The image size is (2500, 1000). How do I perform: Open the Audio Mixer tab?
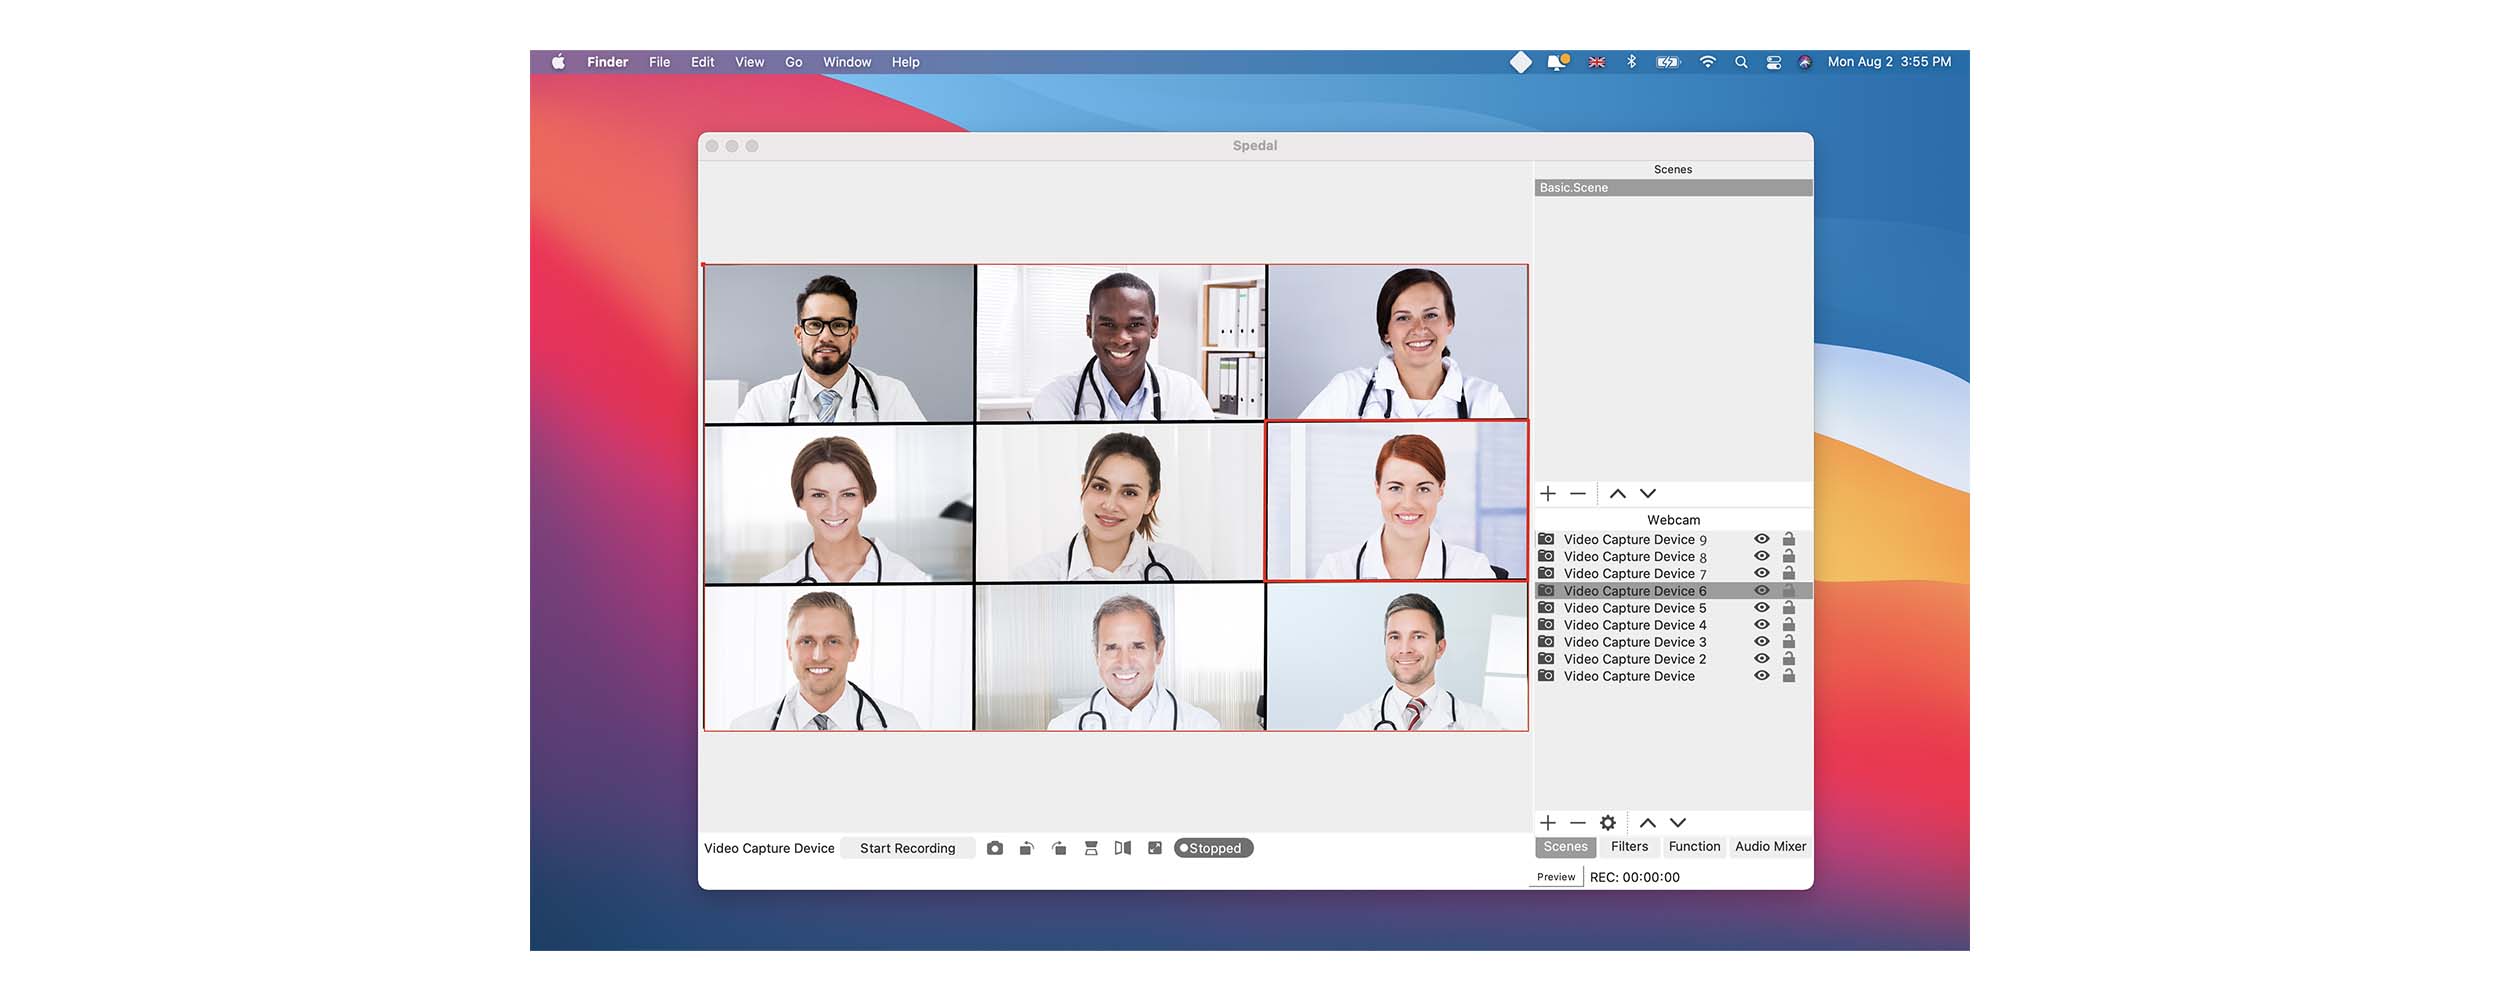click(1770, 847)
